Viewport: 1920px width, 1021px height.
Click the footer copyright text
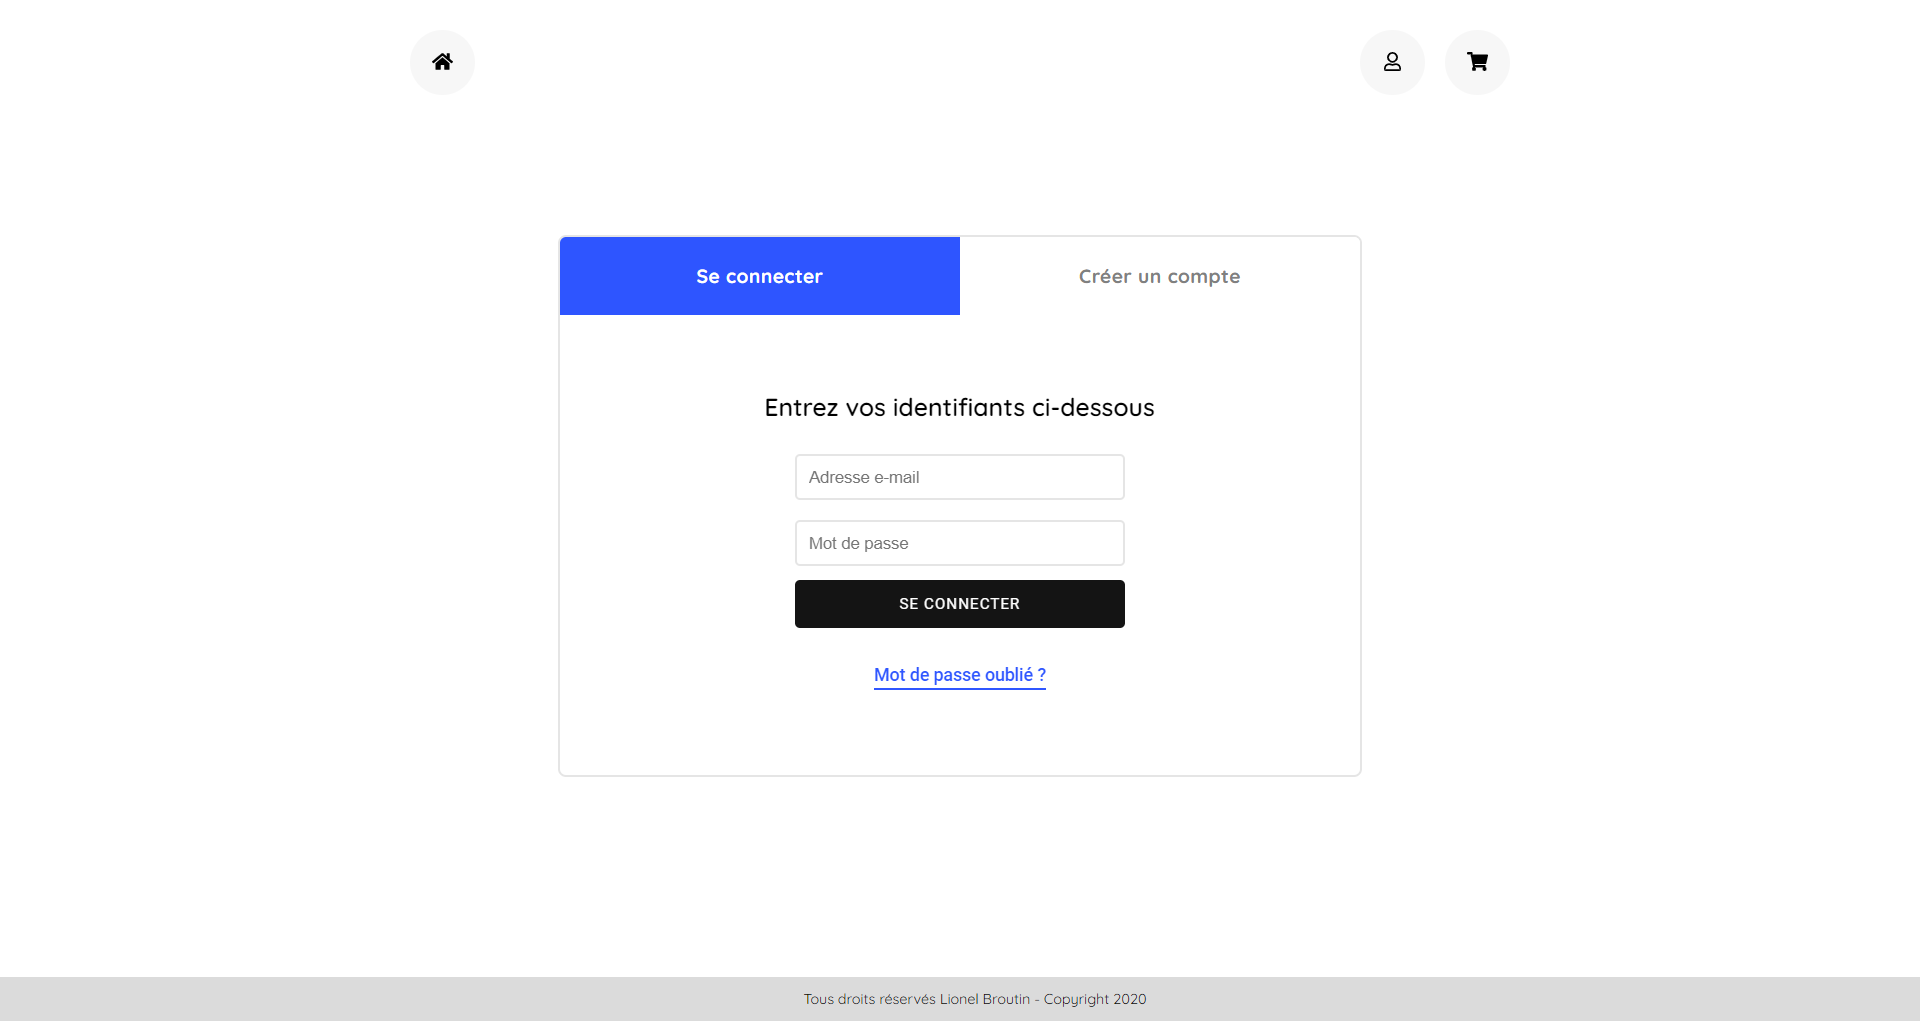click(975, 999)
